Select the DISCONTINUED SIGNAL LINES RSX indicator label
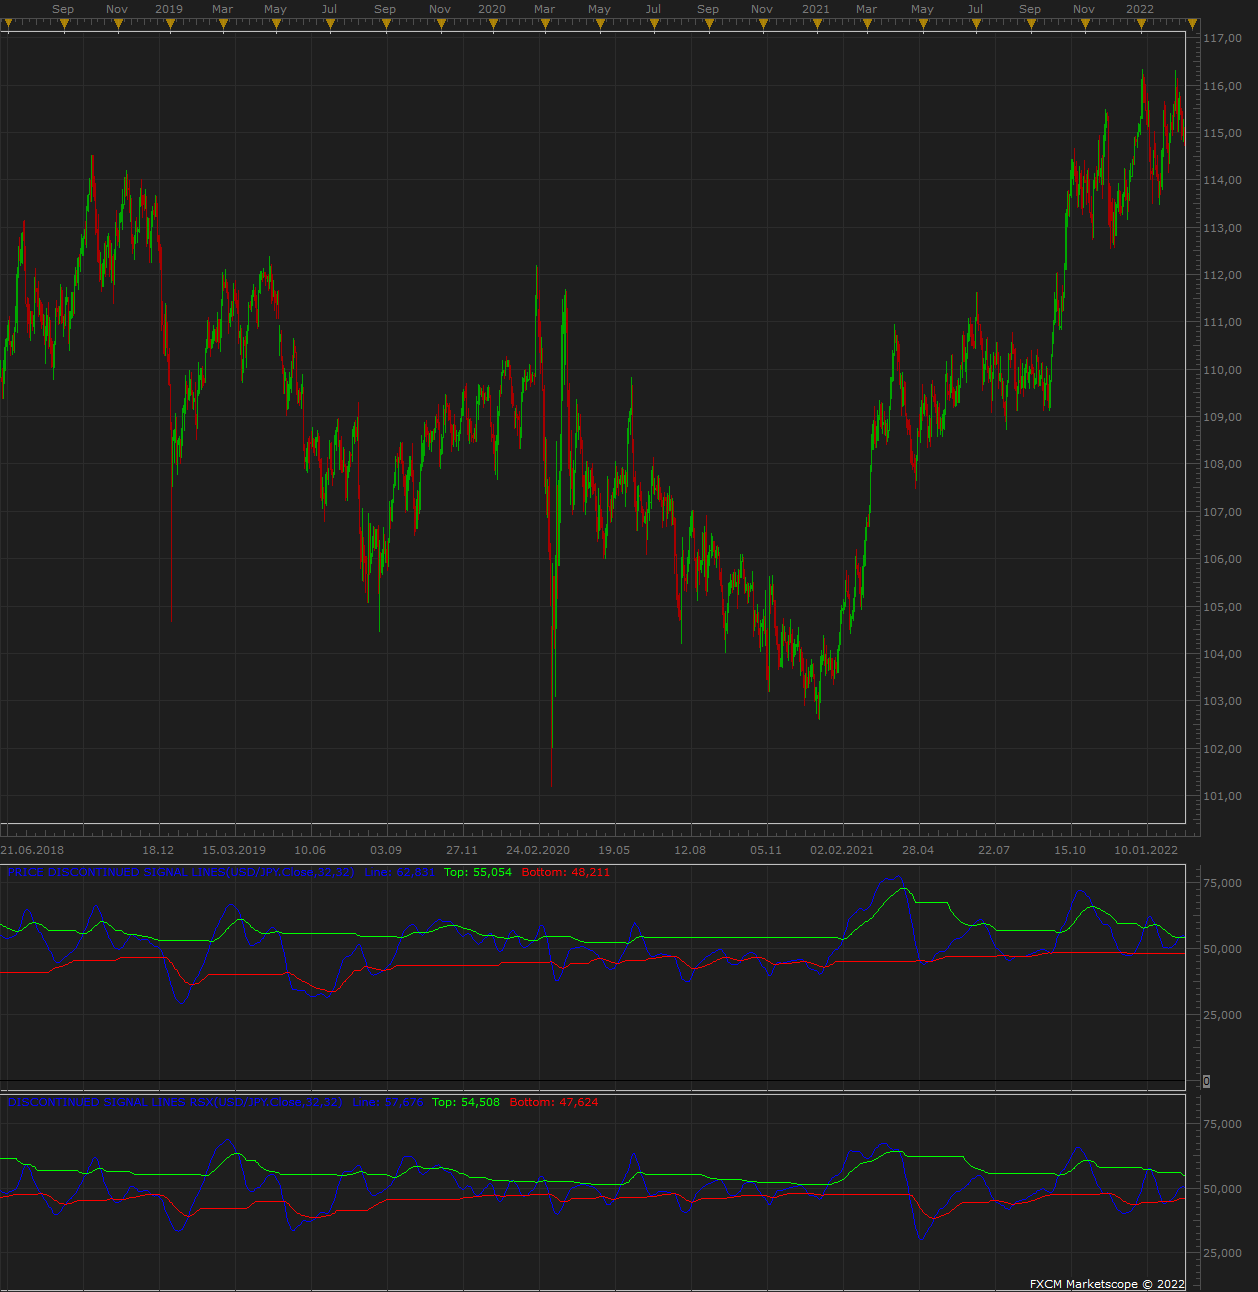 [175, 1102]
